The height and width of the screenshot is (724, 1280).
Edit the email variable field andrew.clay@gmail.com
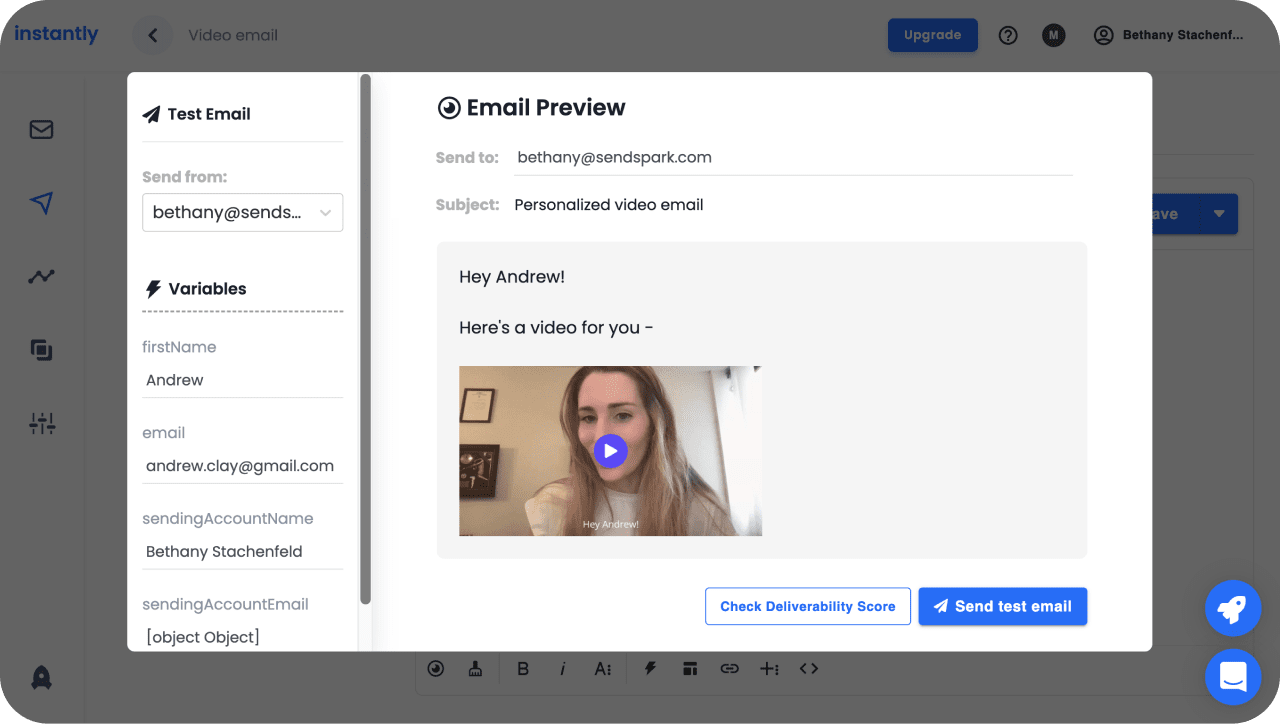point(242,466)
